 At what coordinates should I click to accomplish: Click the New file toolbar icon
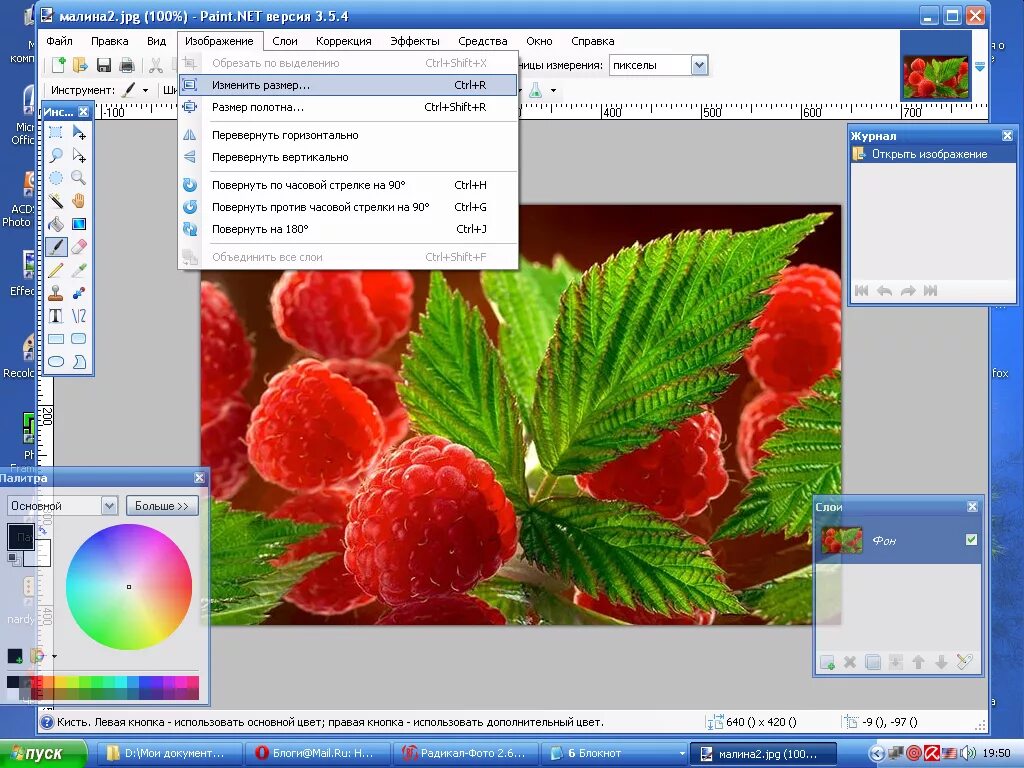59,65
